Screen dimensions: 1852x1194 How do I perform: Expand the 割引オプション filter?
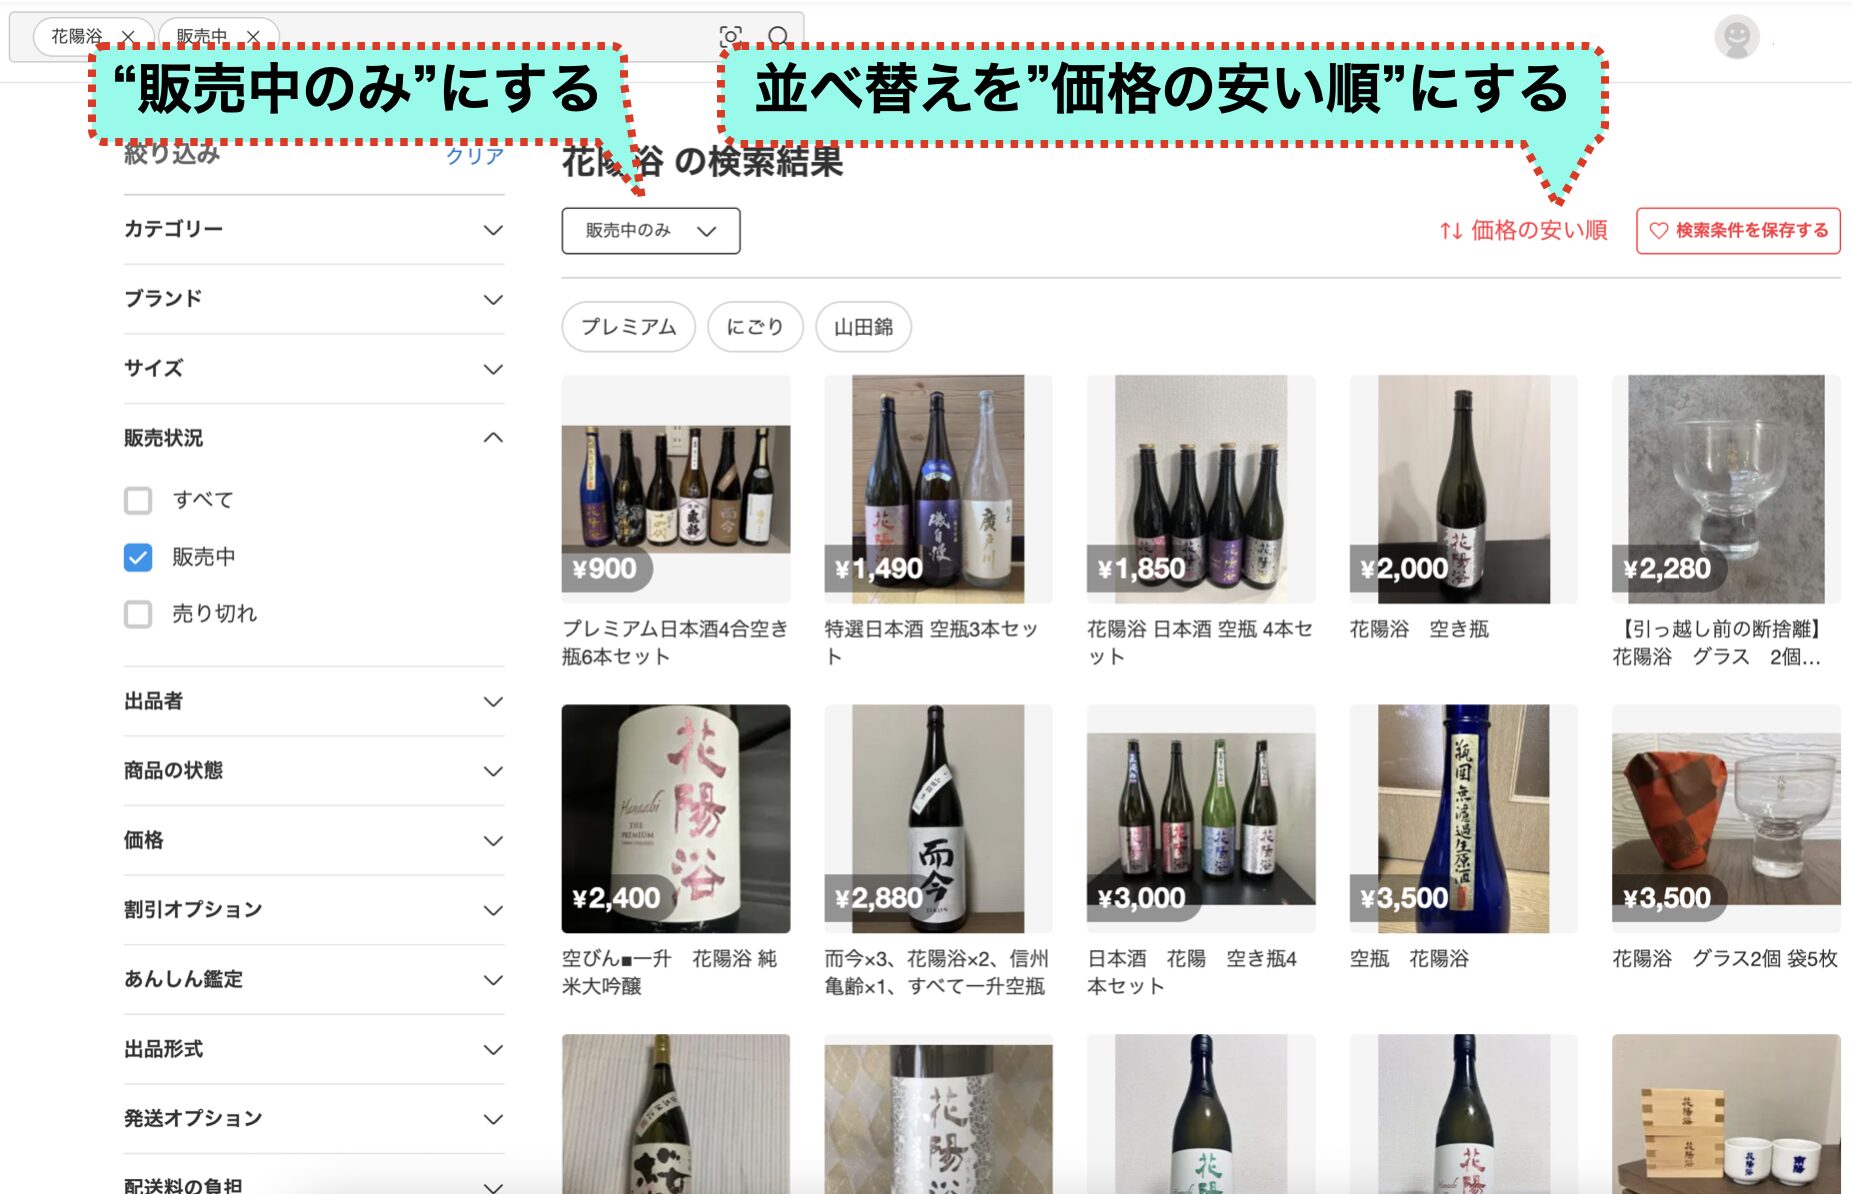pyautogui.click(x=314, y=910)
